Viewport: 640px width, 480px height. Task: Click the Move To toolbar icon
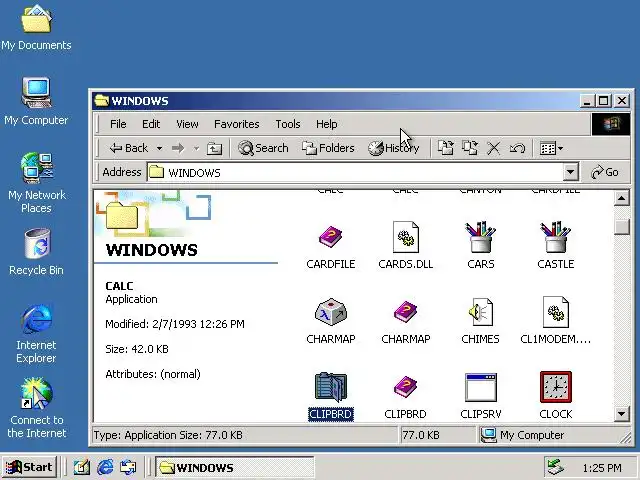click(445, 148)
